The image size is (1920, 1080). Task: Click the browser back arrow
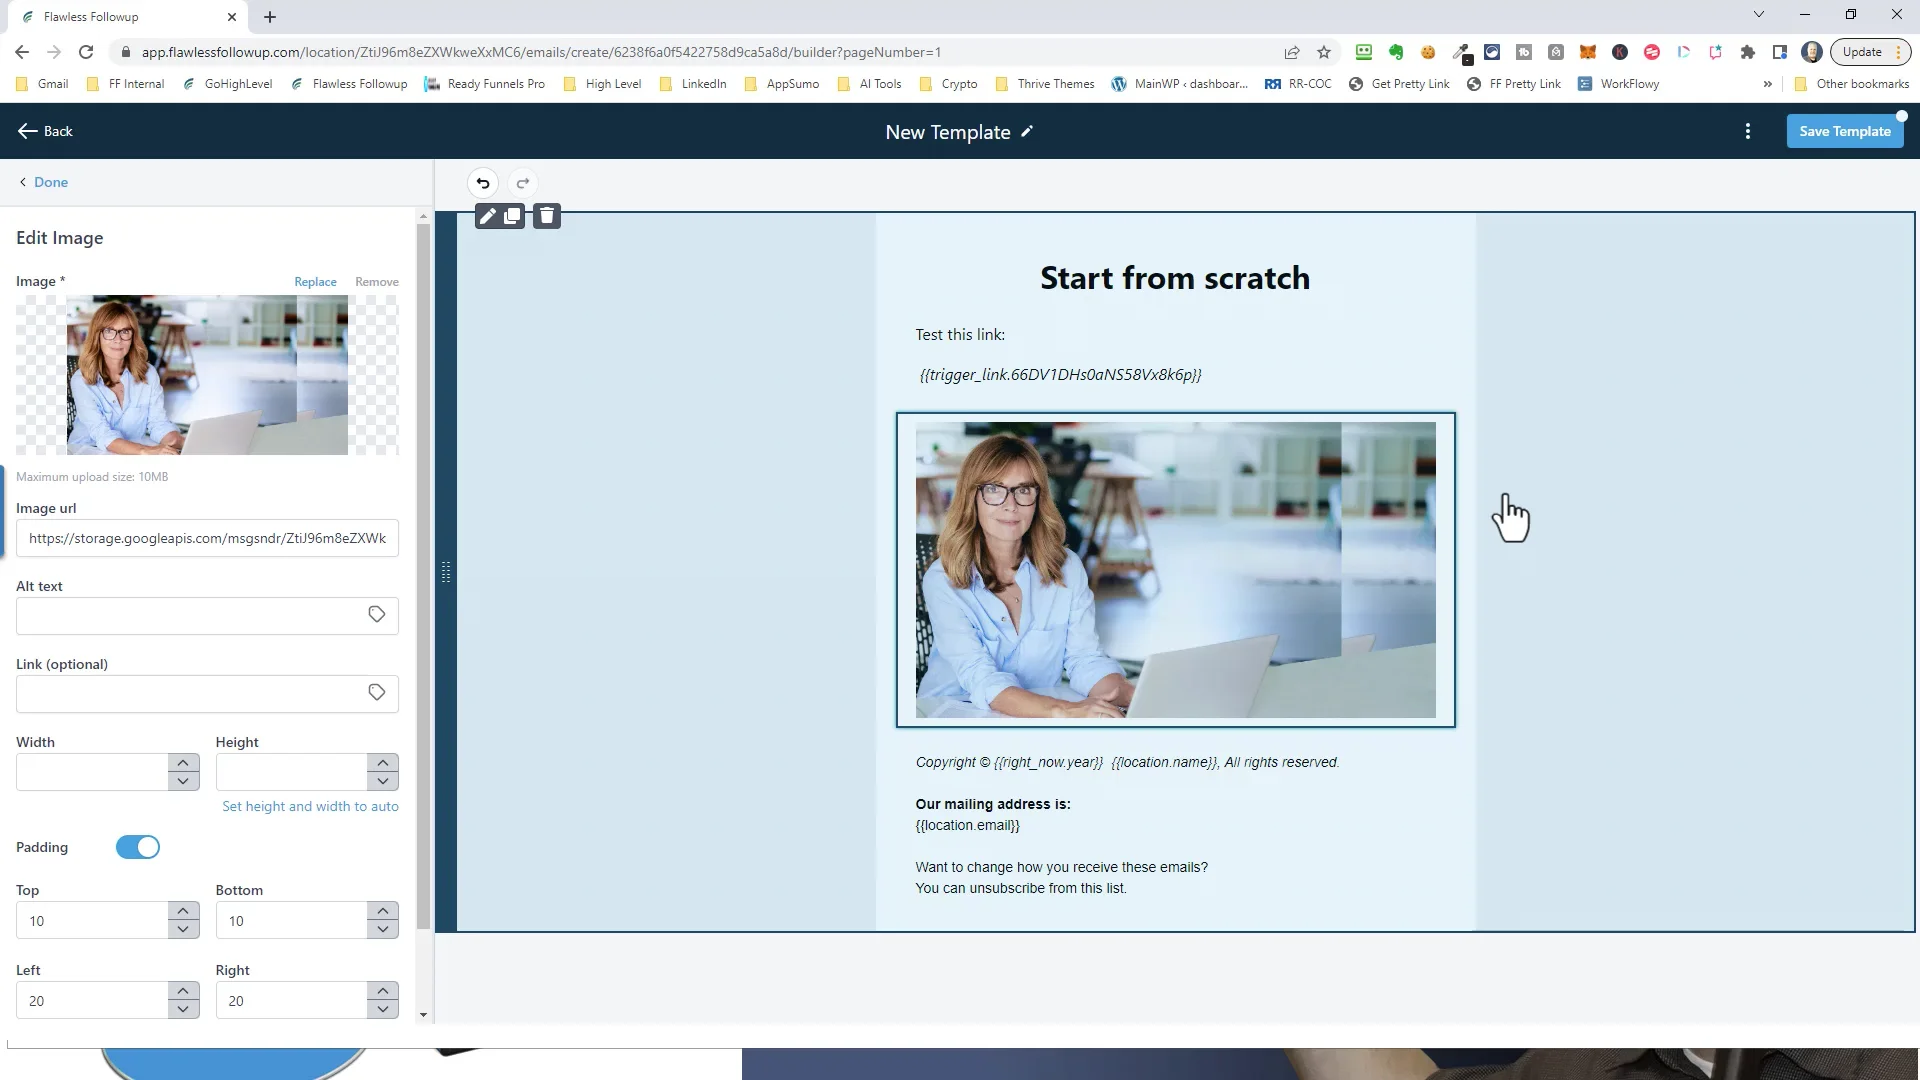(x=22, y=52)
